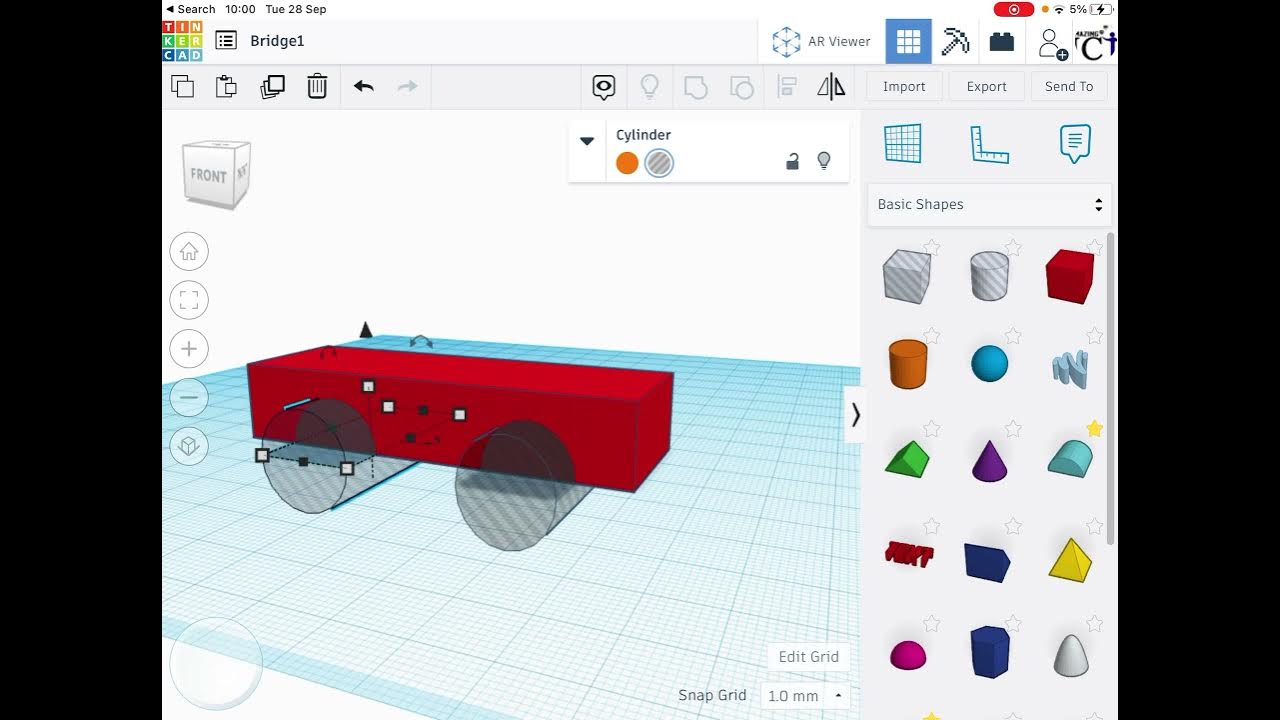The image size is (1280, 720).
Task: Open the Basic Shapes dropdown
Action: (989, 204)
